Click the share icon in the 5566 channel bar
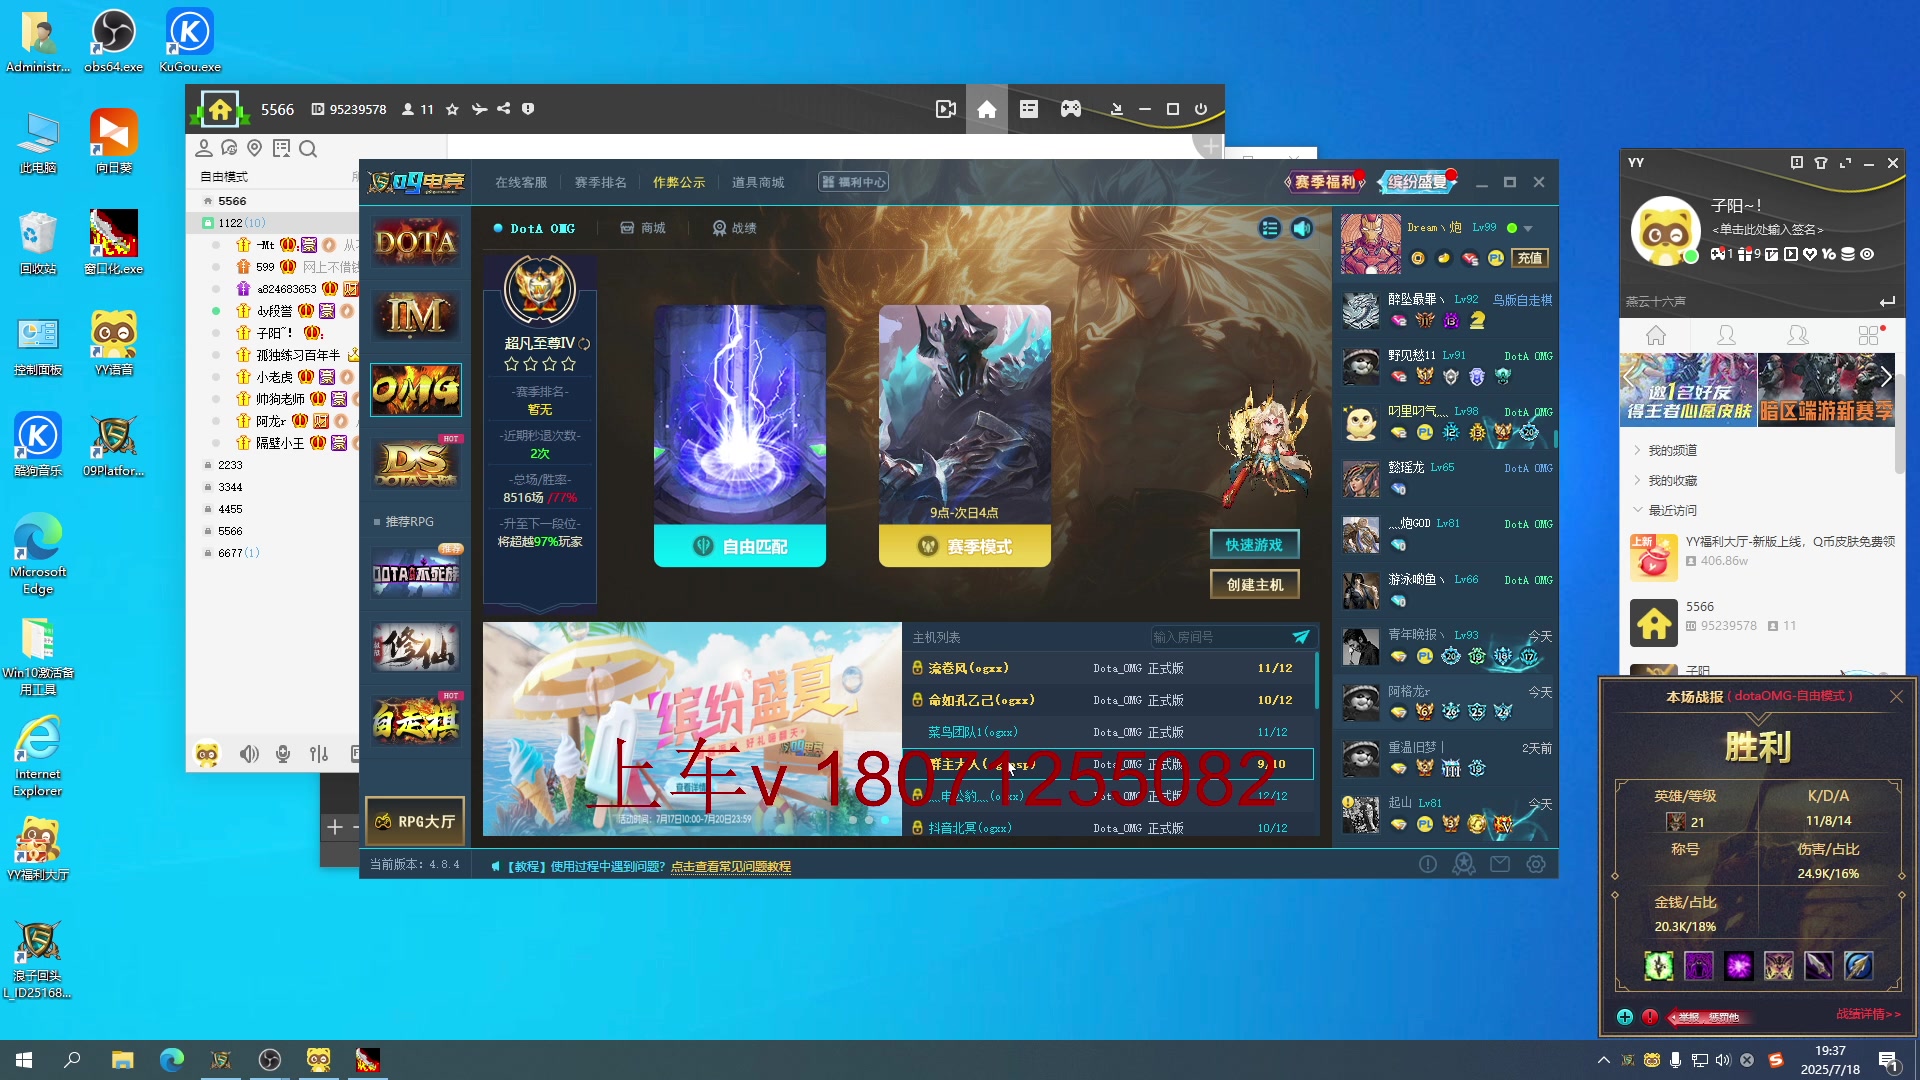The width and height of the screenshot is (1920, 1080). pyautogui.click(x=503, y=109)
